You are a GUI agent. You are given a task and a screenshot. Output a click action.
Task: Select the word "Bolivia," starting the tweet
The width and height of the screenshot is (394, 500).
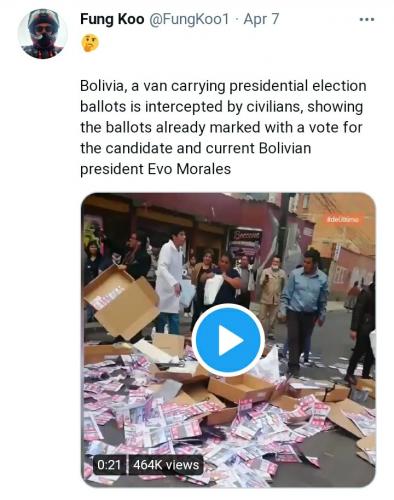click(102, 86)
